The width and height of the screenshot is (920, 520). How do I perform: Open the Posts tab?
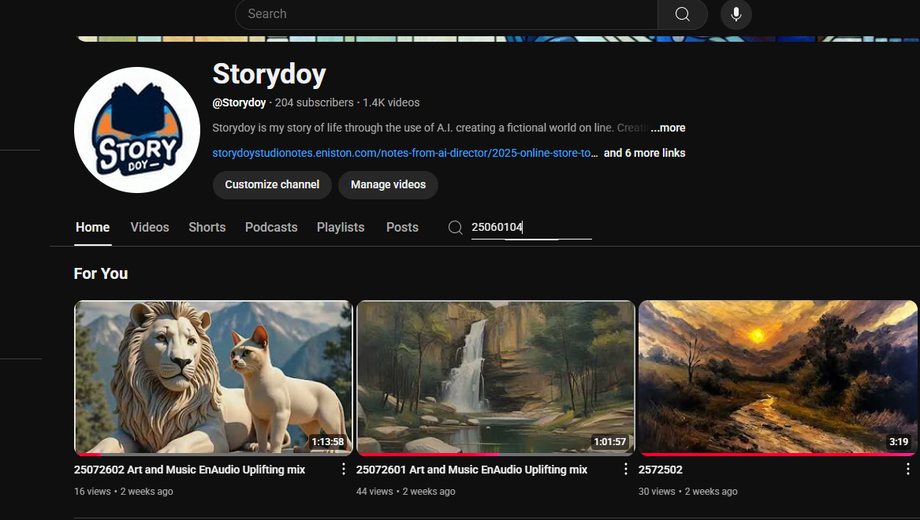[x=402, y=228]
